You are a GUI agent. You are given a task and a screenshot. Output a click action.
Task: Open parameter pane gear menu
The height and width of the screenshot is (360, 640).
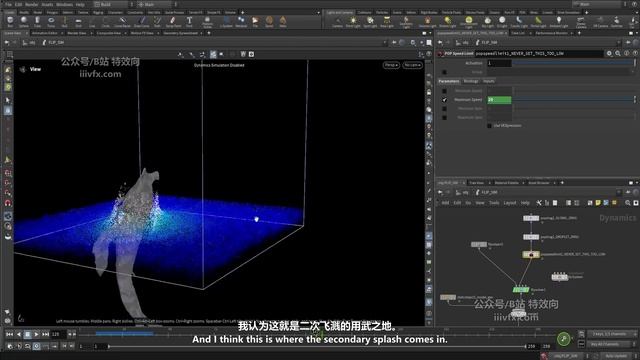tap(609, 53)
